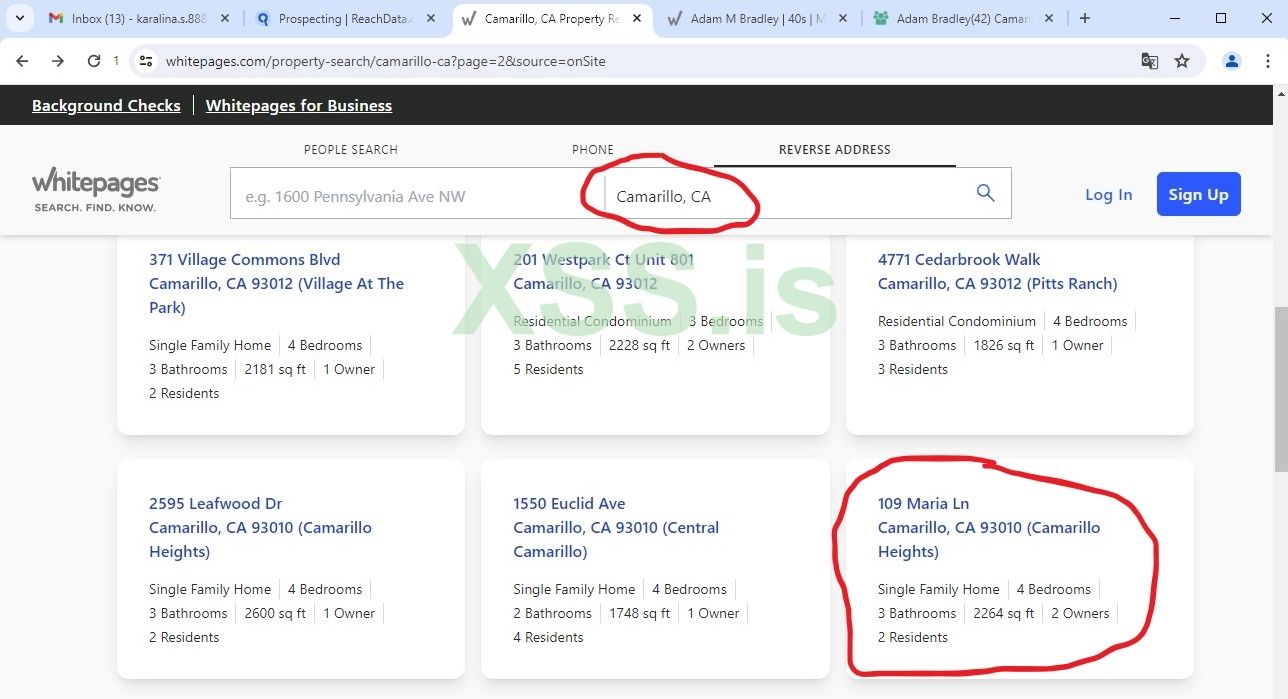Expand the tab search dropdown arrow
Viewport: 1288px width, 699px height.
tap(19, 18)
